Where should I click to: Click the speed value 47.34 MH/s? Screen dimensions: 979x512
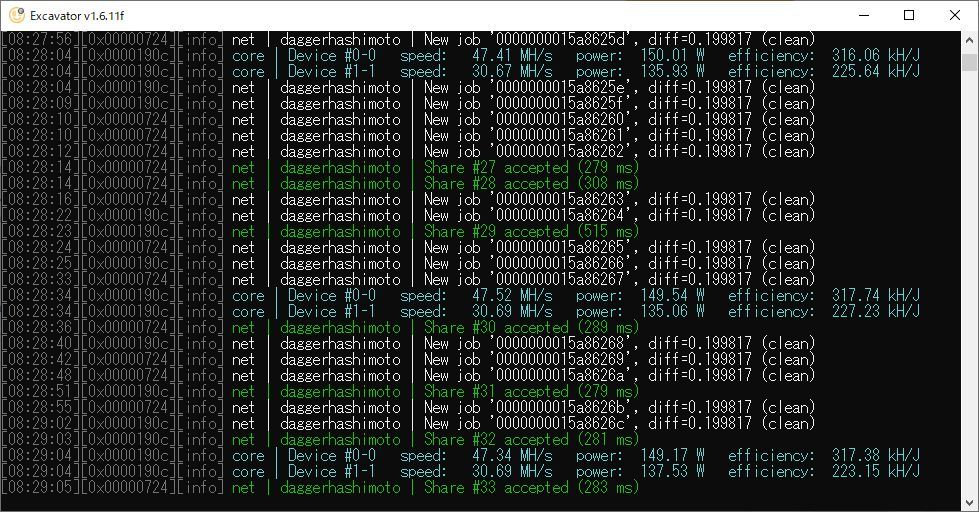click(512, 456)
